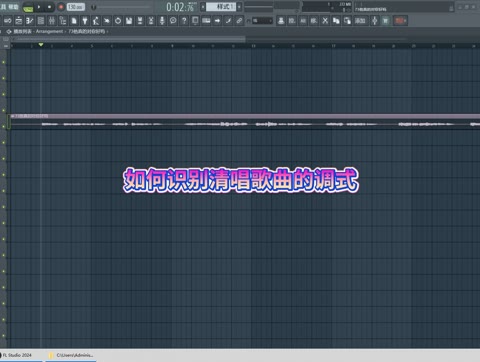The image size is (480, 362).
Task: Stop playback with the stop button
Action: tap(49, 7)
